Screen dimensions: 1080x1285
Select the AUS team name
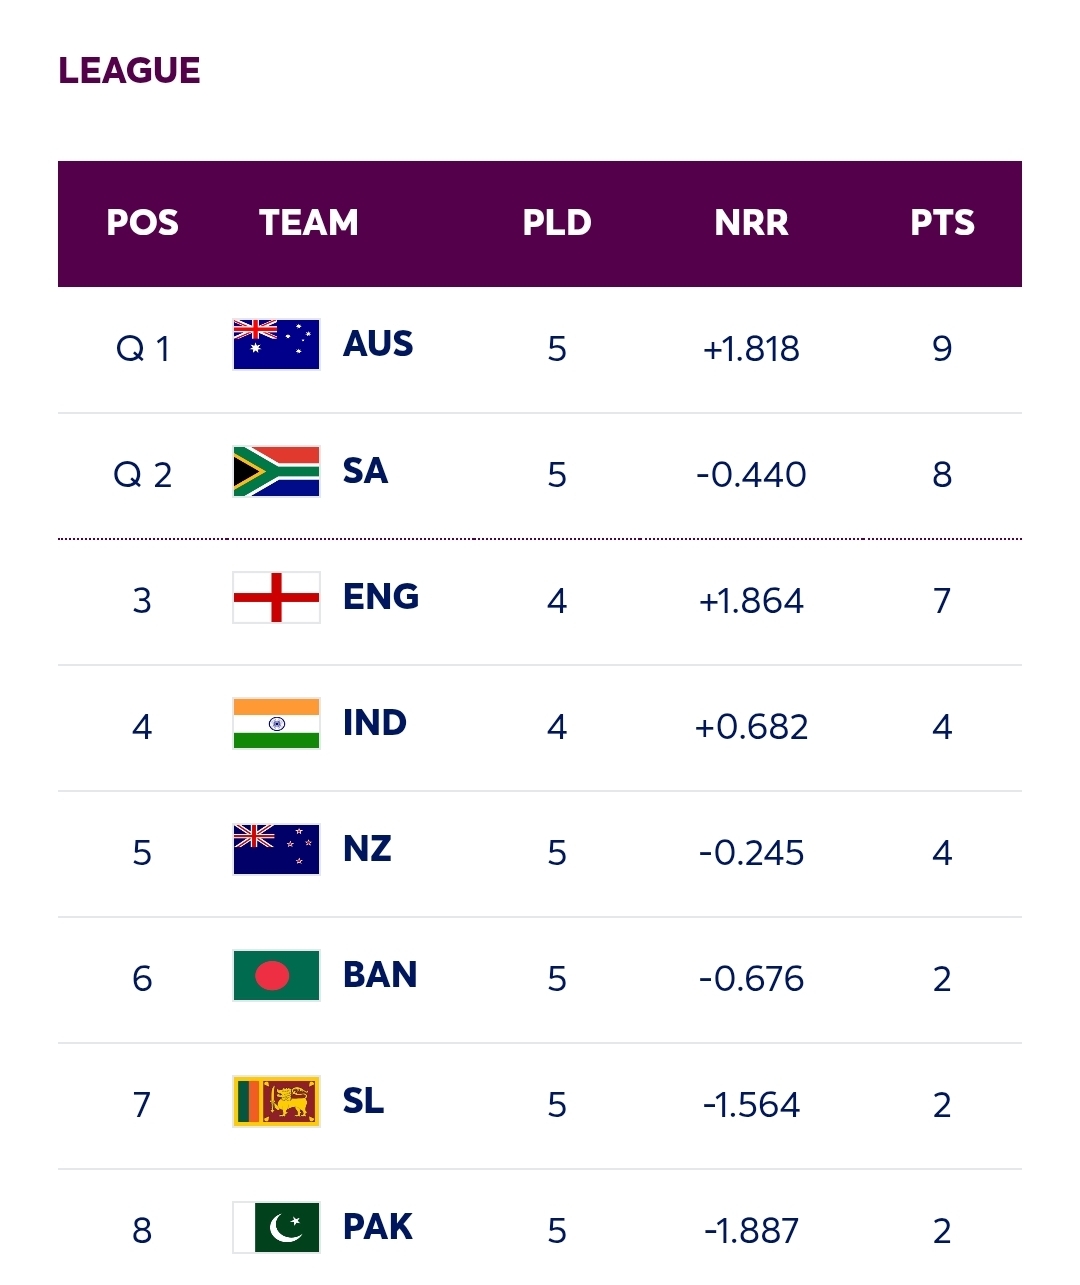(x=378, y=344)
